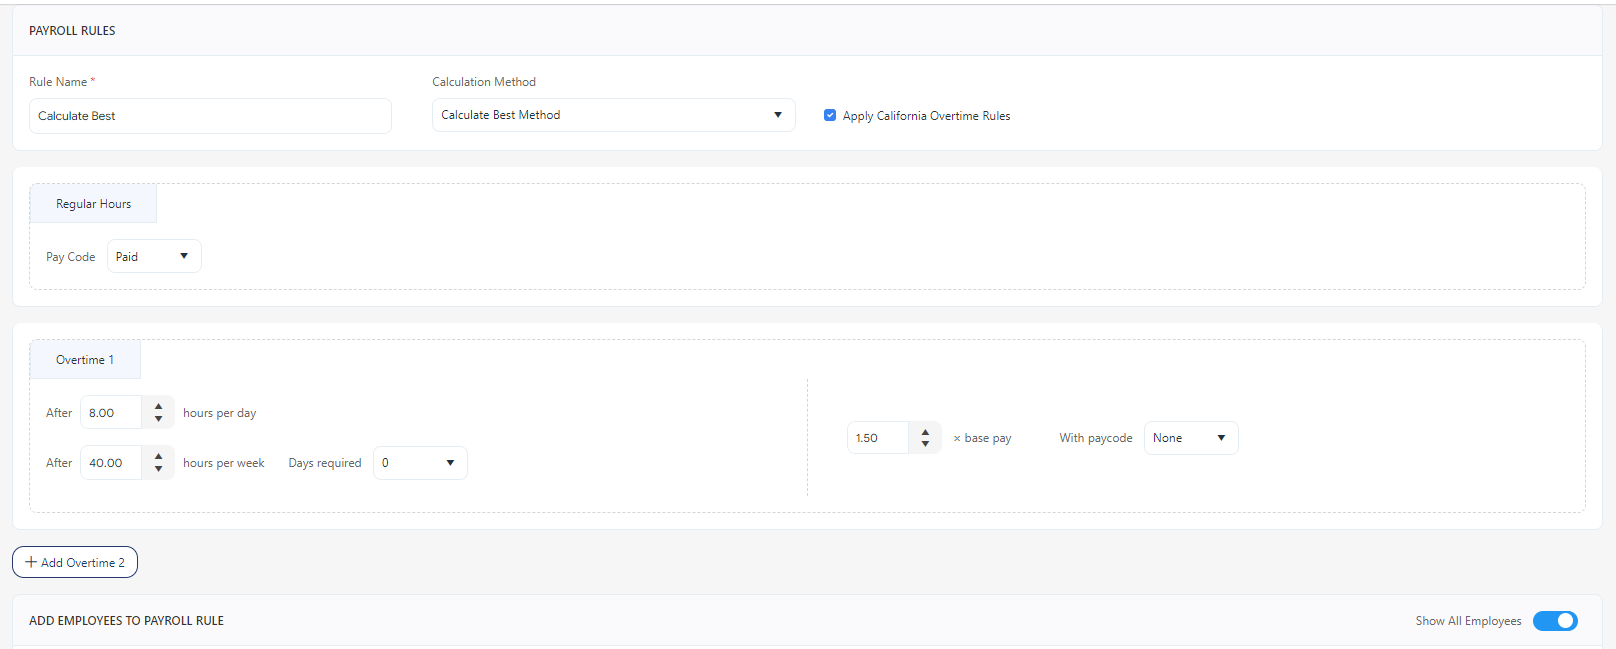Toggle Show All Employees switch

point(1554,621)
